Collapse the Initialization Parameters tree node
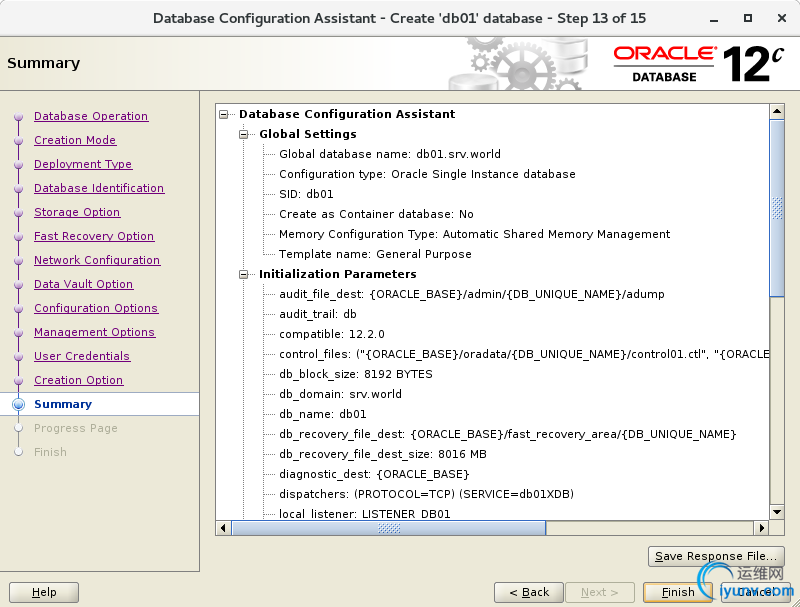This screenshot has height=607, width=800. point(244,274)
